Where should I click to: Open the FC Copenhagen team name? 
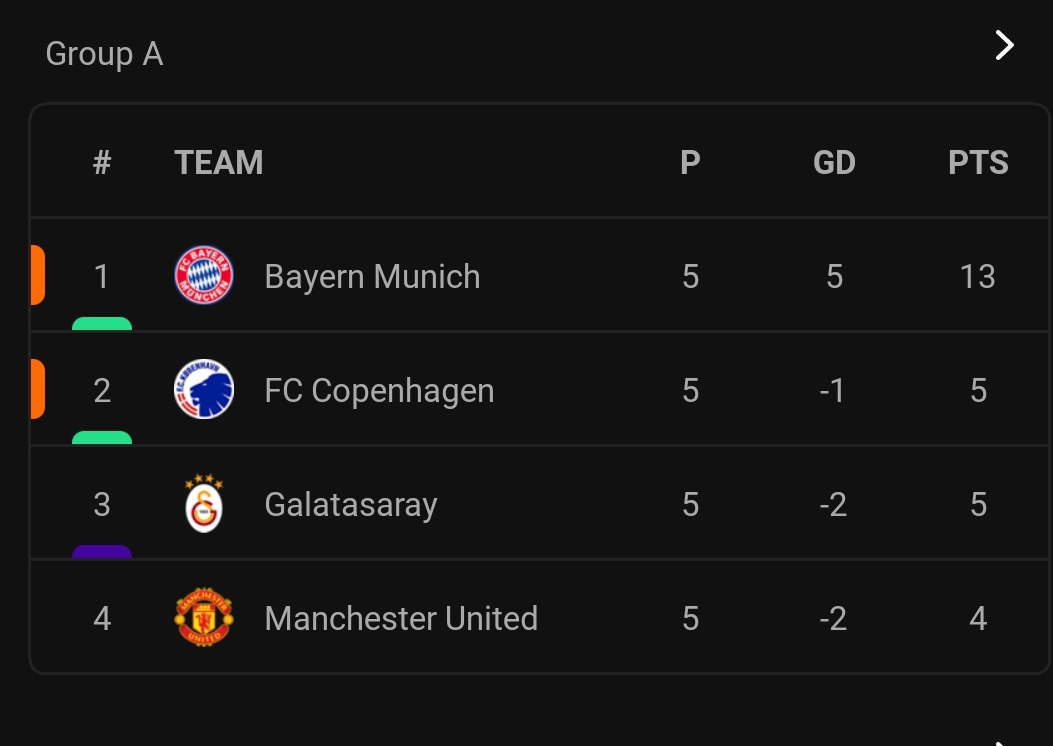(x=379, y=390)
